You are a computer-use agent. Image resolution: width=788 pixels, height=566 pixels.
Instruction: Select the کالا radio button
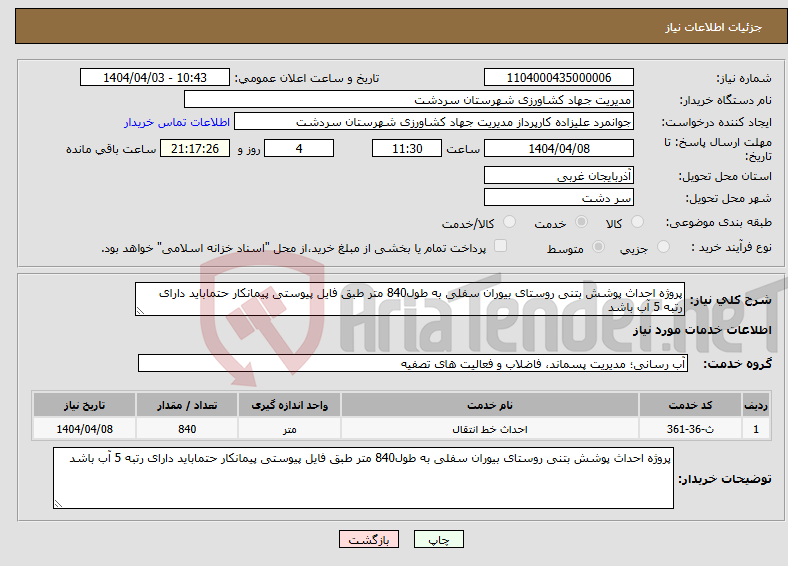[637, 222]
